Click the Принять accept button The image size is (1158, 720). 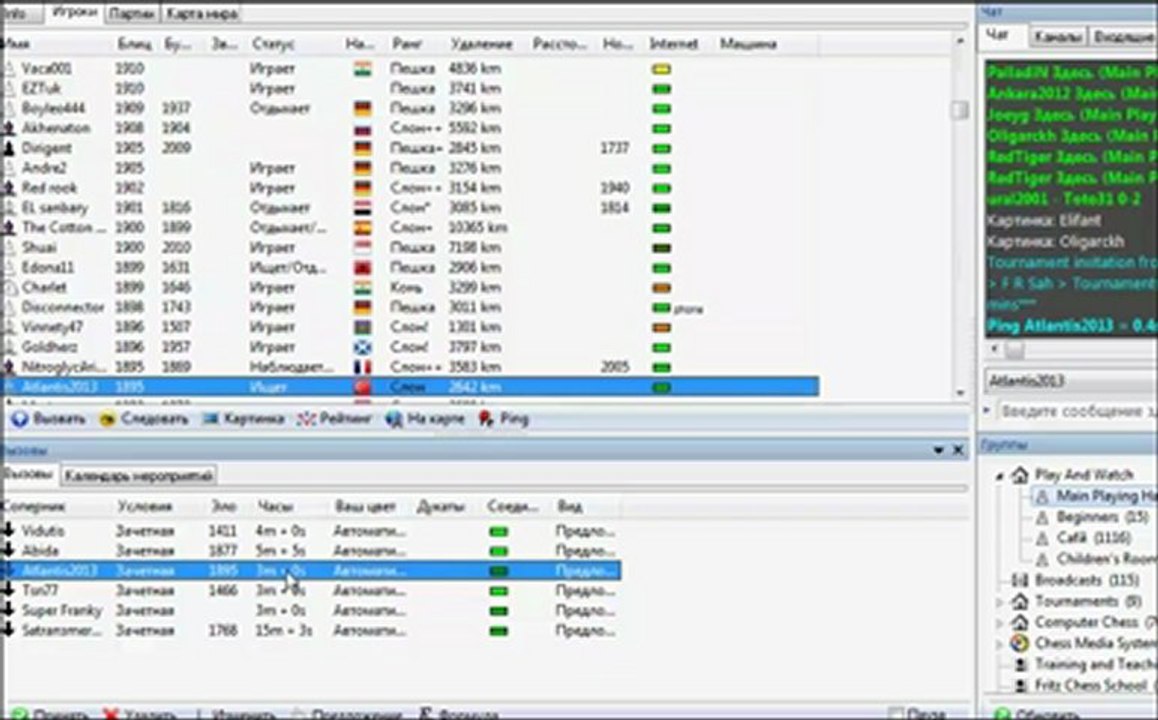coord(50,714)
